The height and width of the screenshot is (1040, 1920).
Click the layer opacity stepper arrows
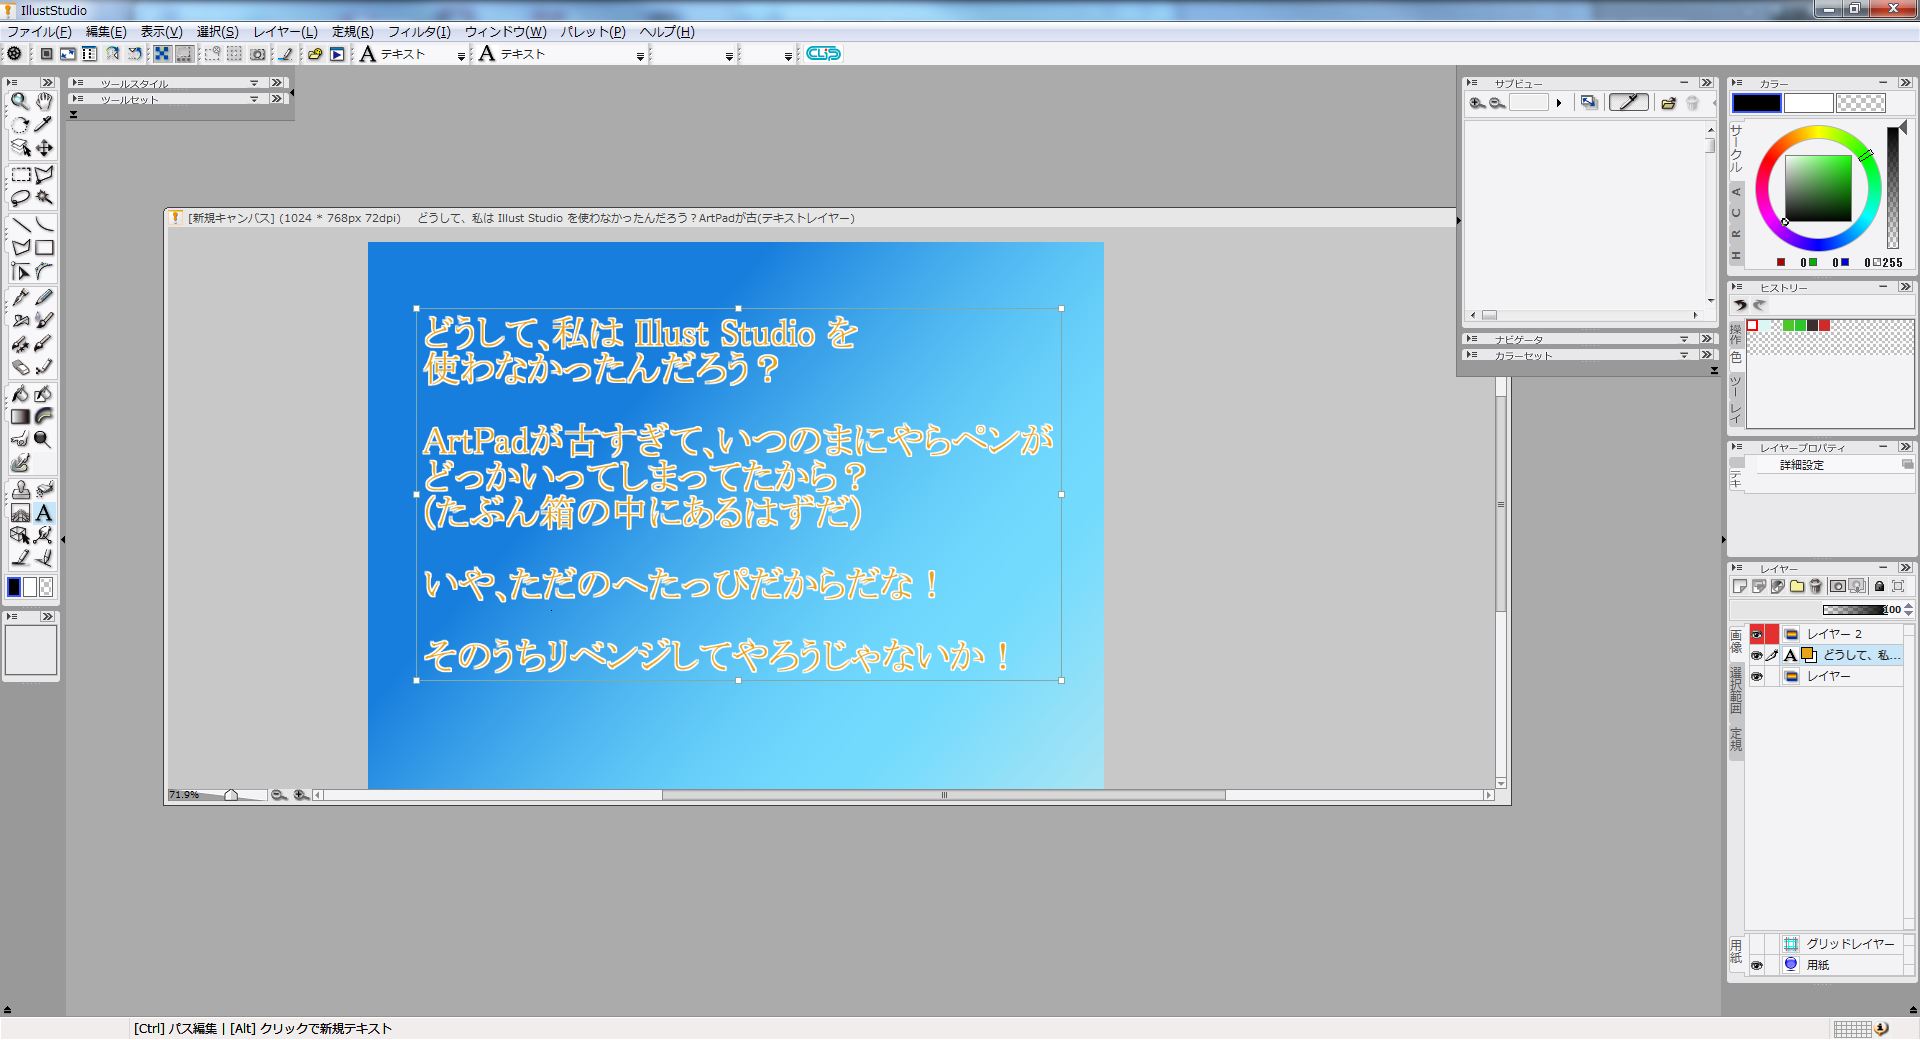pos(1909,610)
